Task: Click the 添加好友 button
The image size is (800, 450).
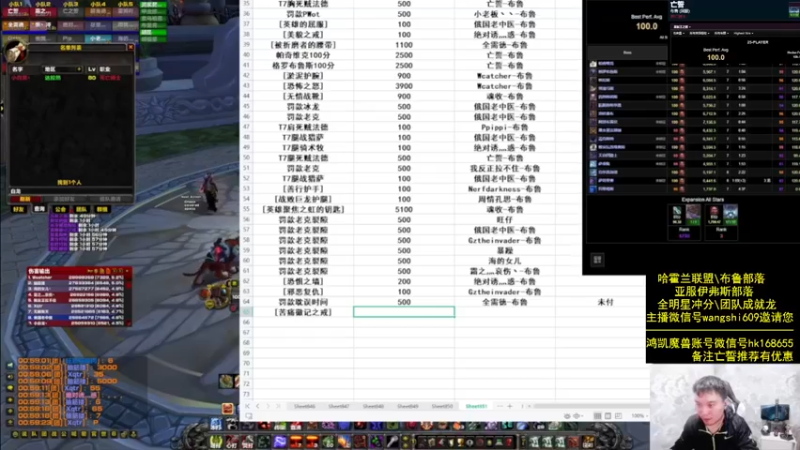Action: (64, 199)
